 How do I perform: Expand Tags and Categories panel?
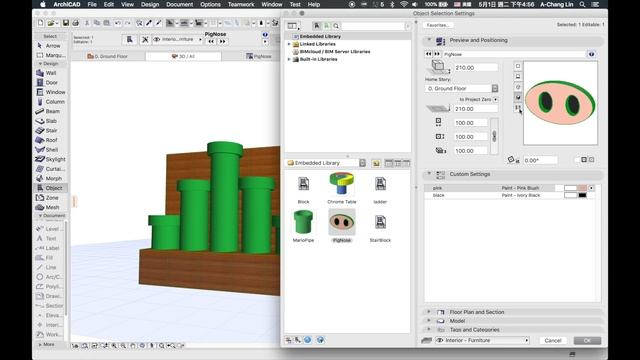click(429, 329)
